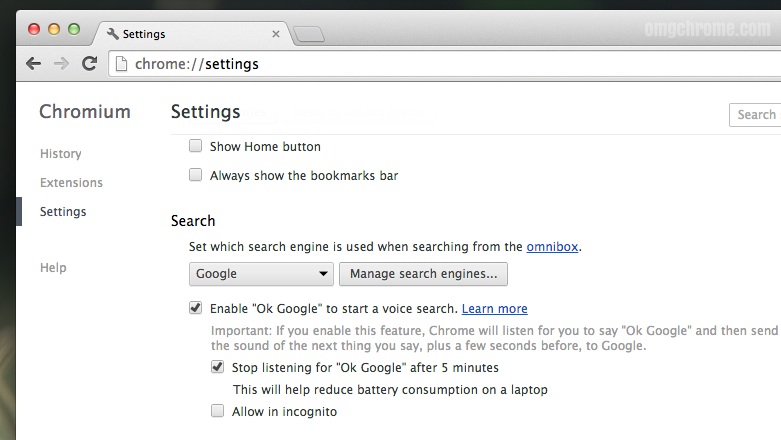
Task: Click the forward navigation arrow
Action: click(x=61, y=64)
